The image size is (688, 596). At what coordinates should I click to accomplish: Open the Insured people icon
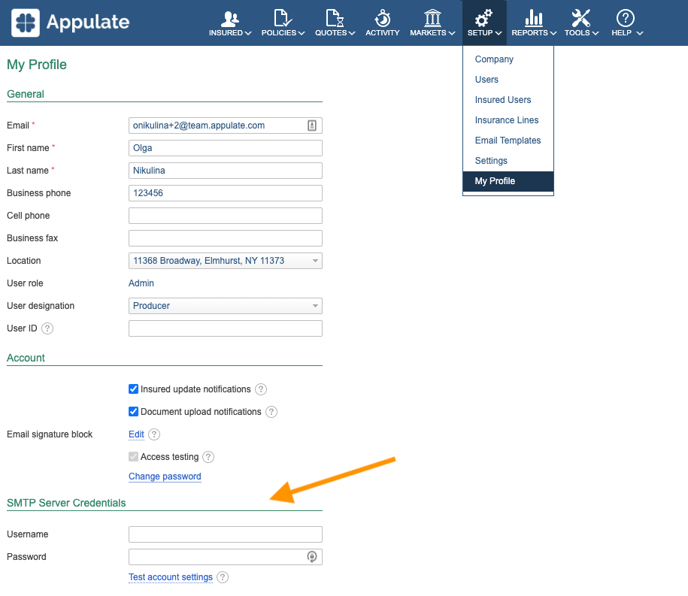pos(229,18)
